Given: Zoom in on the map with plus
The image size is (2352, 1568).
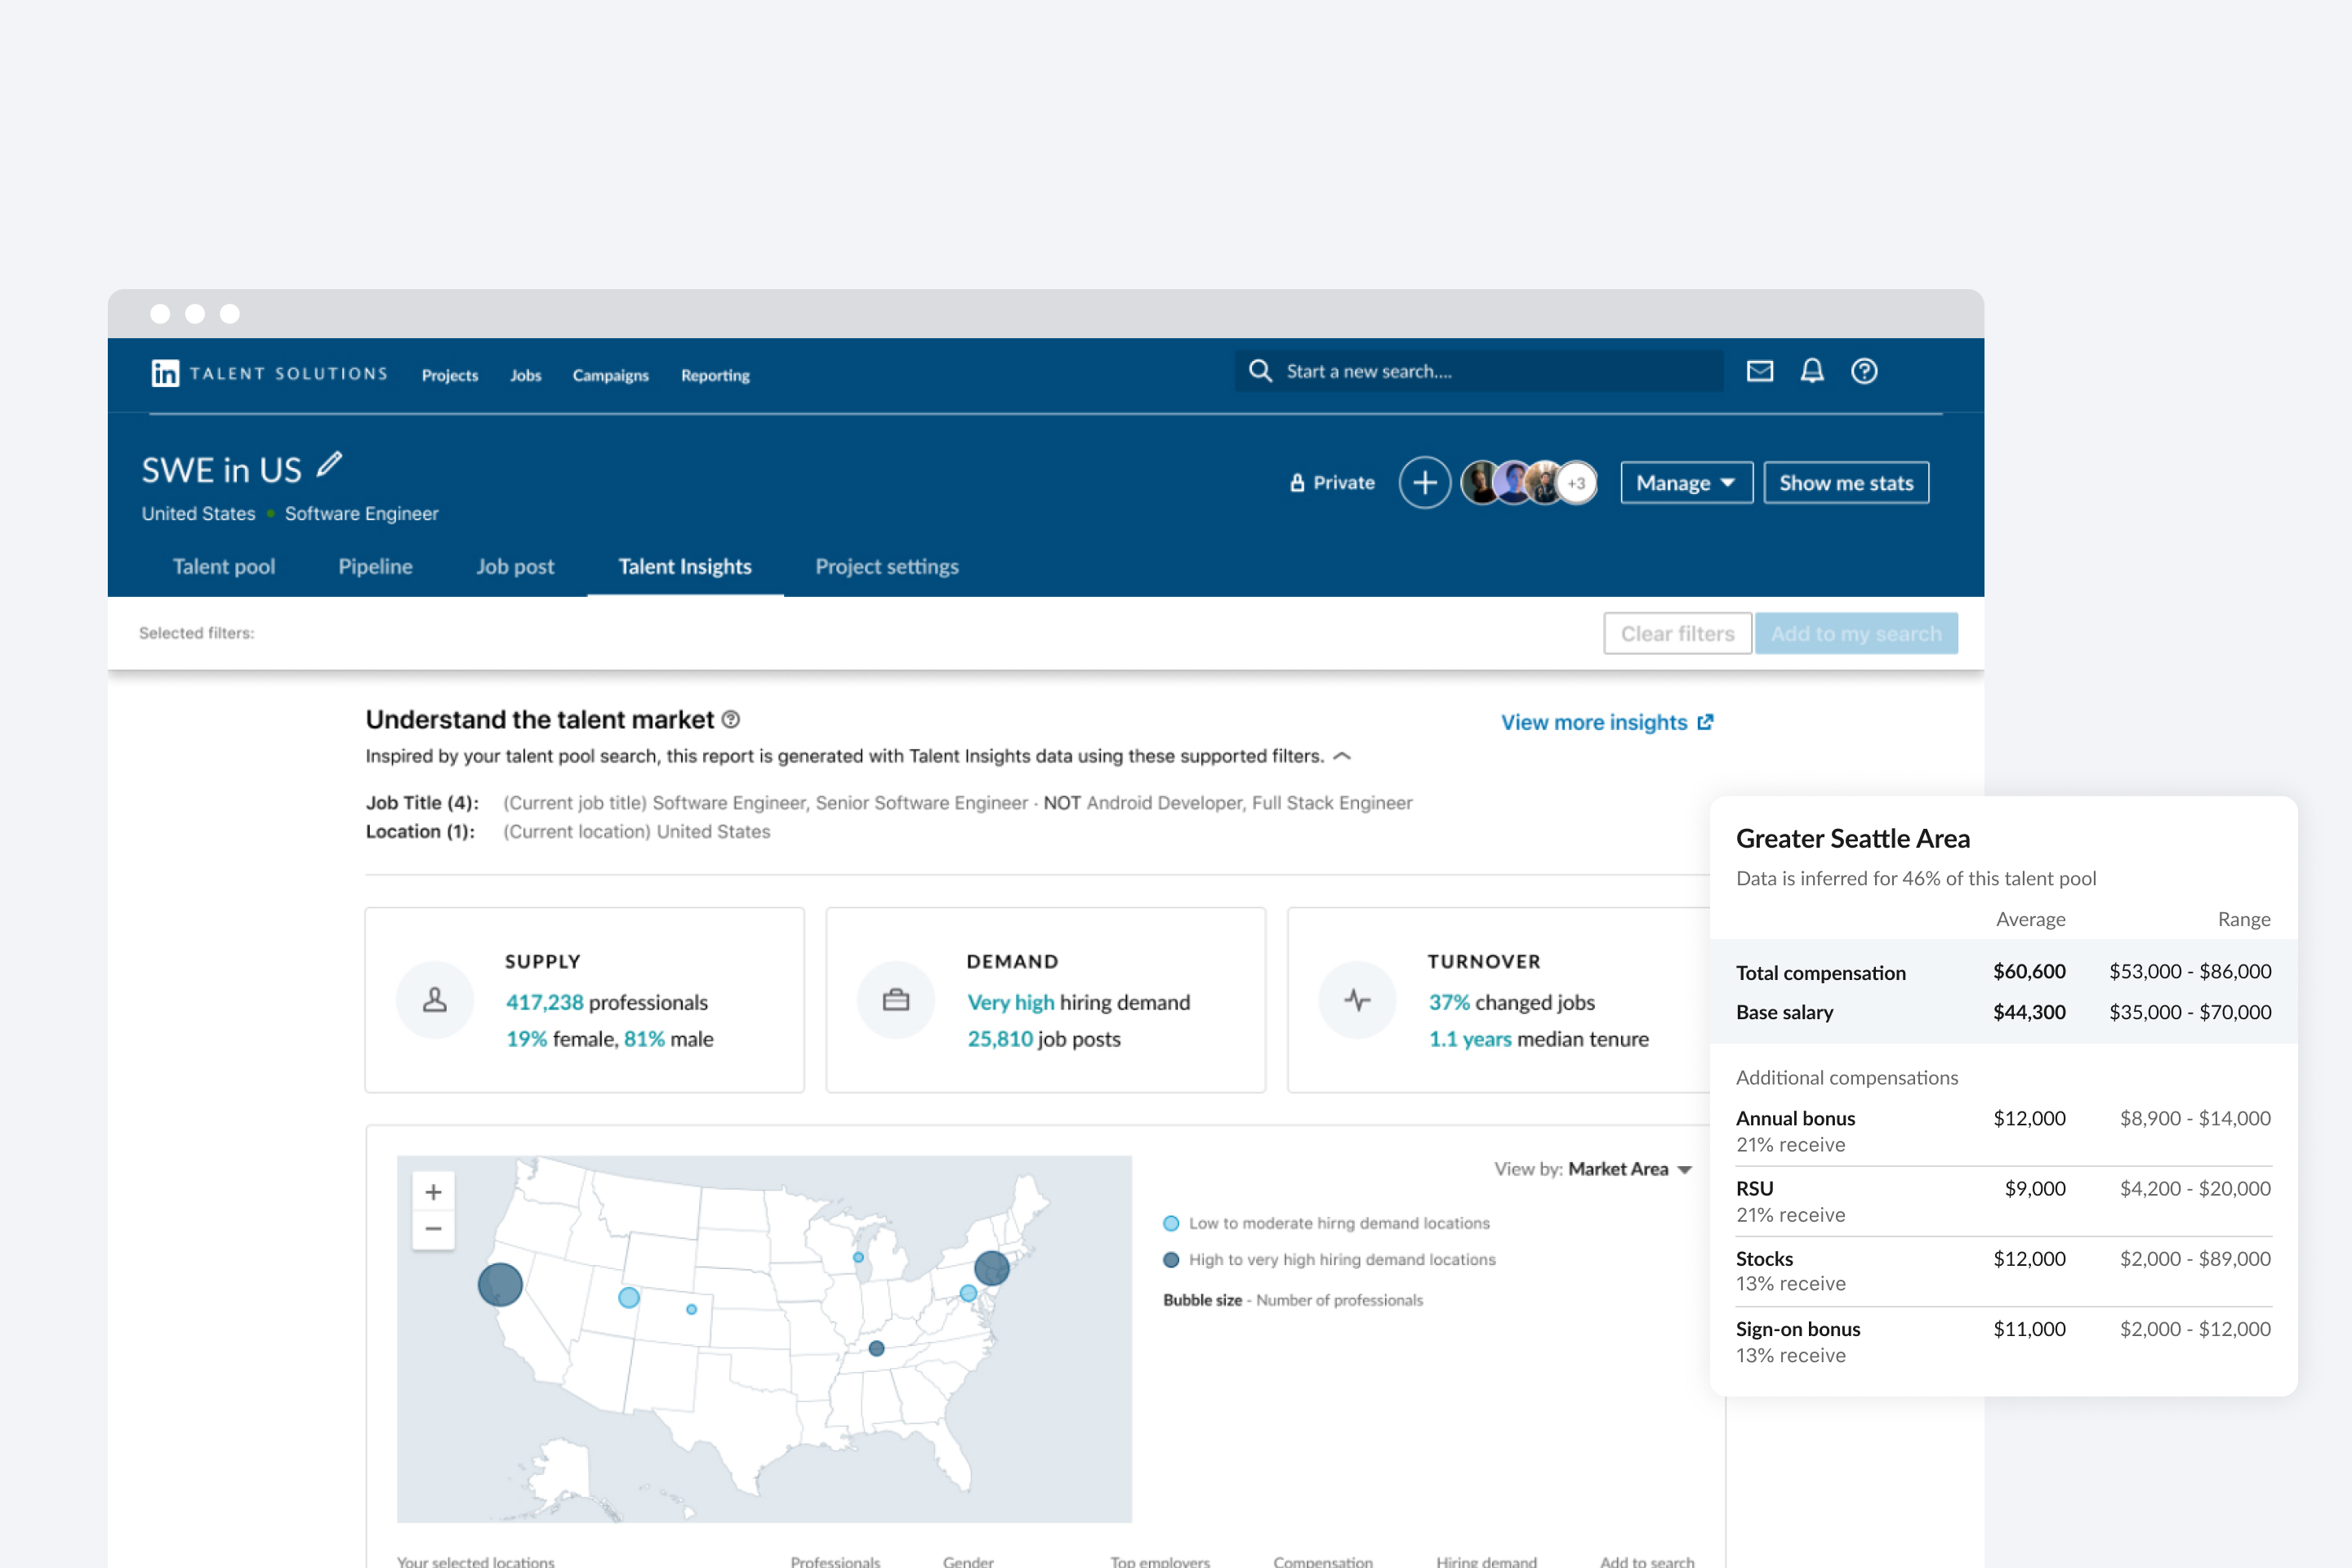Looking at the screenshot, I should [433, 1191].
